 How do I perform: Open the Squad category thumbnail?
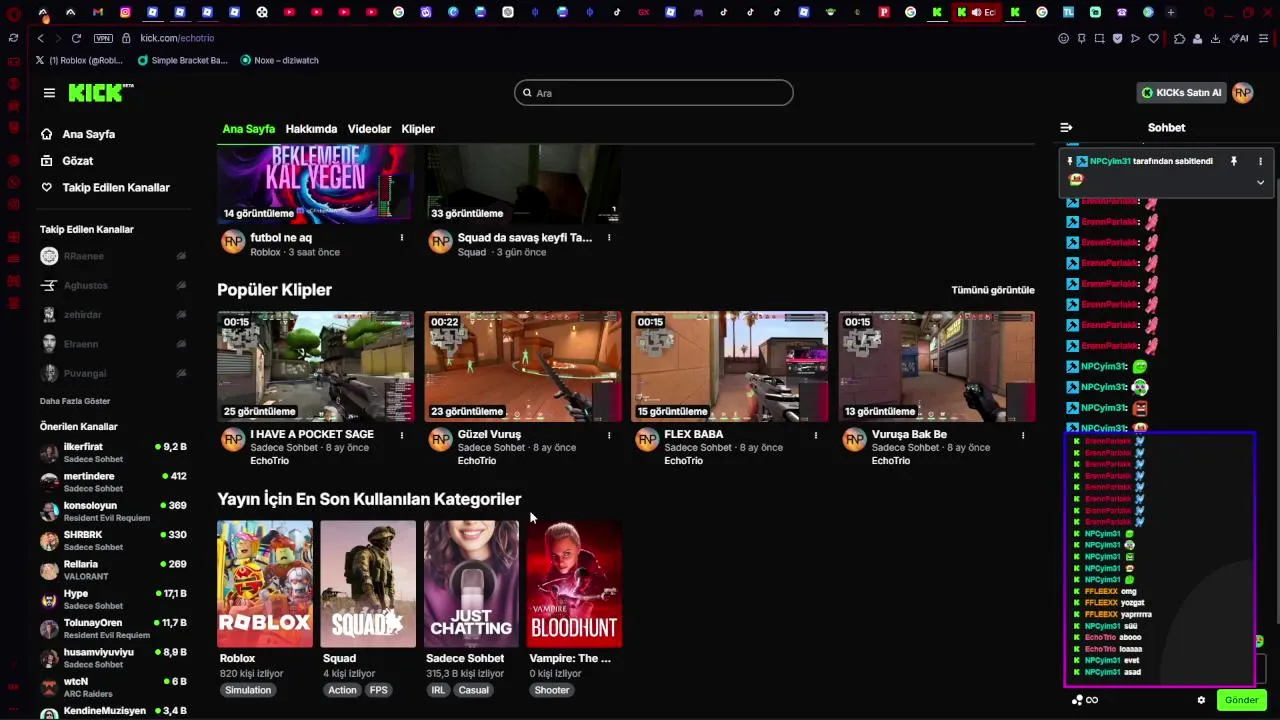[368, 584]
